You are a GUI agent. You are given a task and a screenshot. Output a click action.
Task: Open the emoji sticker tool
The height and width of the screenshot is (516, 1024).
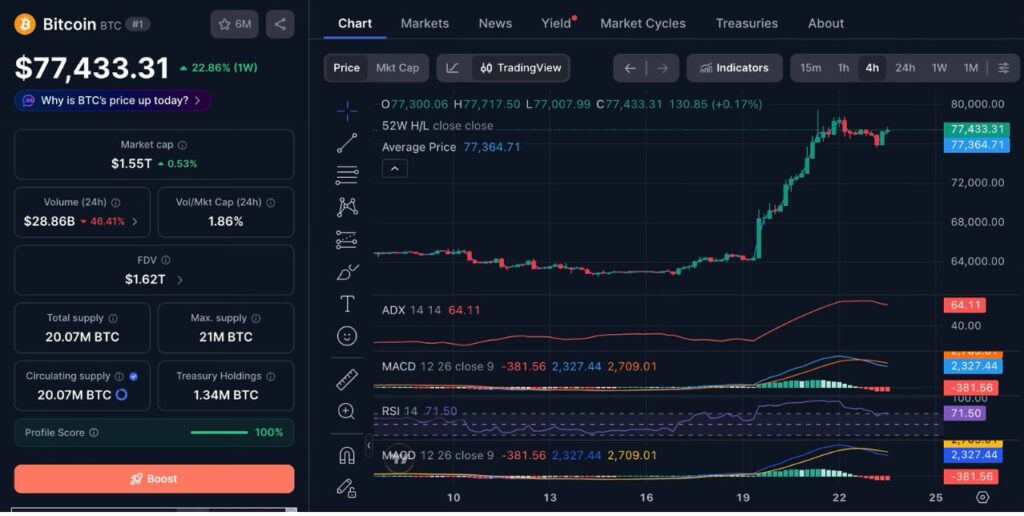pos(347,336)
